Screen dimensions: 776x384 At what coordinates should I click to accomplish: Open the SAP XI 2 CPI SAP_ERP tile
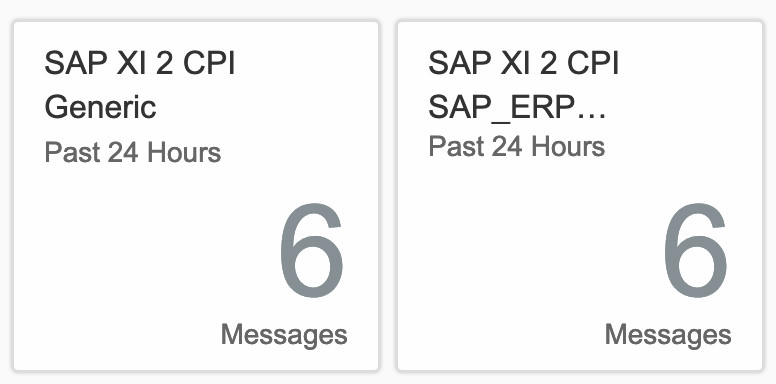[580, 195]
